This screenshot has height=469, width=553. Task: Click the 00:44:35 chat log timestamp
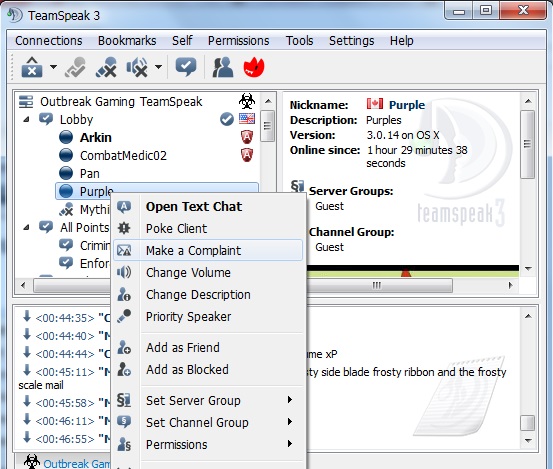[x=65, y=318]
